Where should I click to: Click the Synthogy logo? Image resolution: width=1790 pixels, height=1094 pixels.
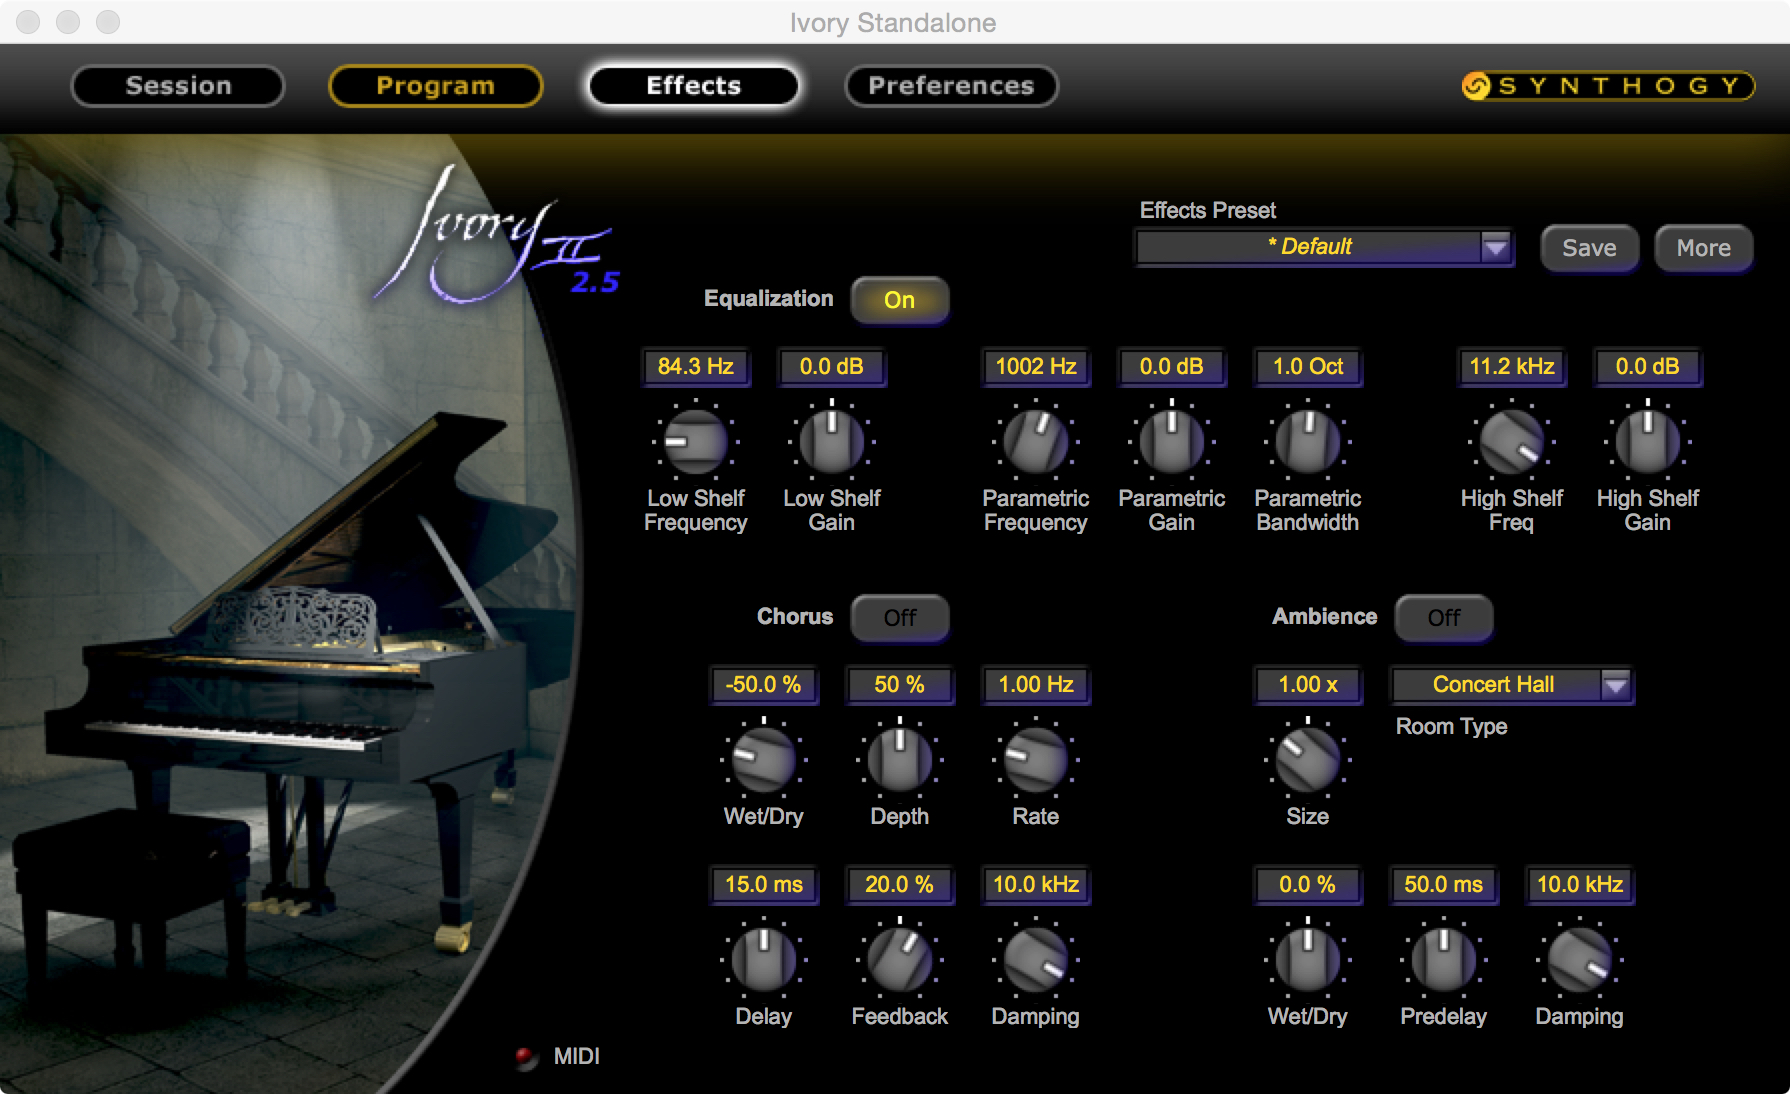tap(1607, 86)
